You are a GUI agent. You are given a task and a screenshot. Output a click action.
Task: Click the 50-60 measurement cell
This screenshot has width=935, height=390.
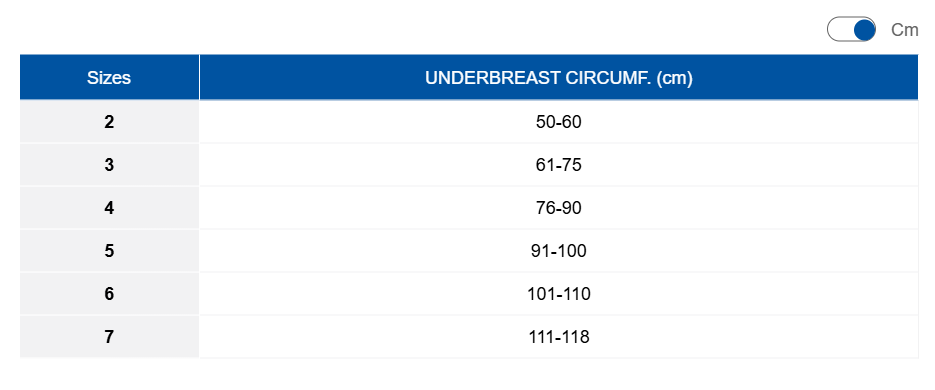pos(559,122)
